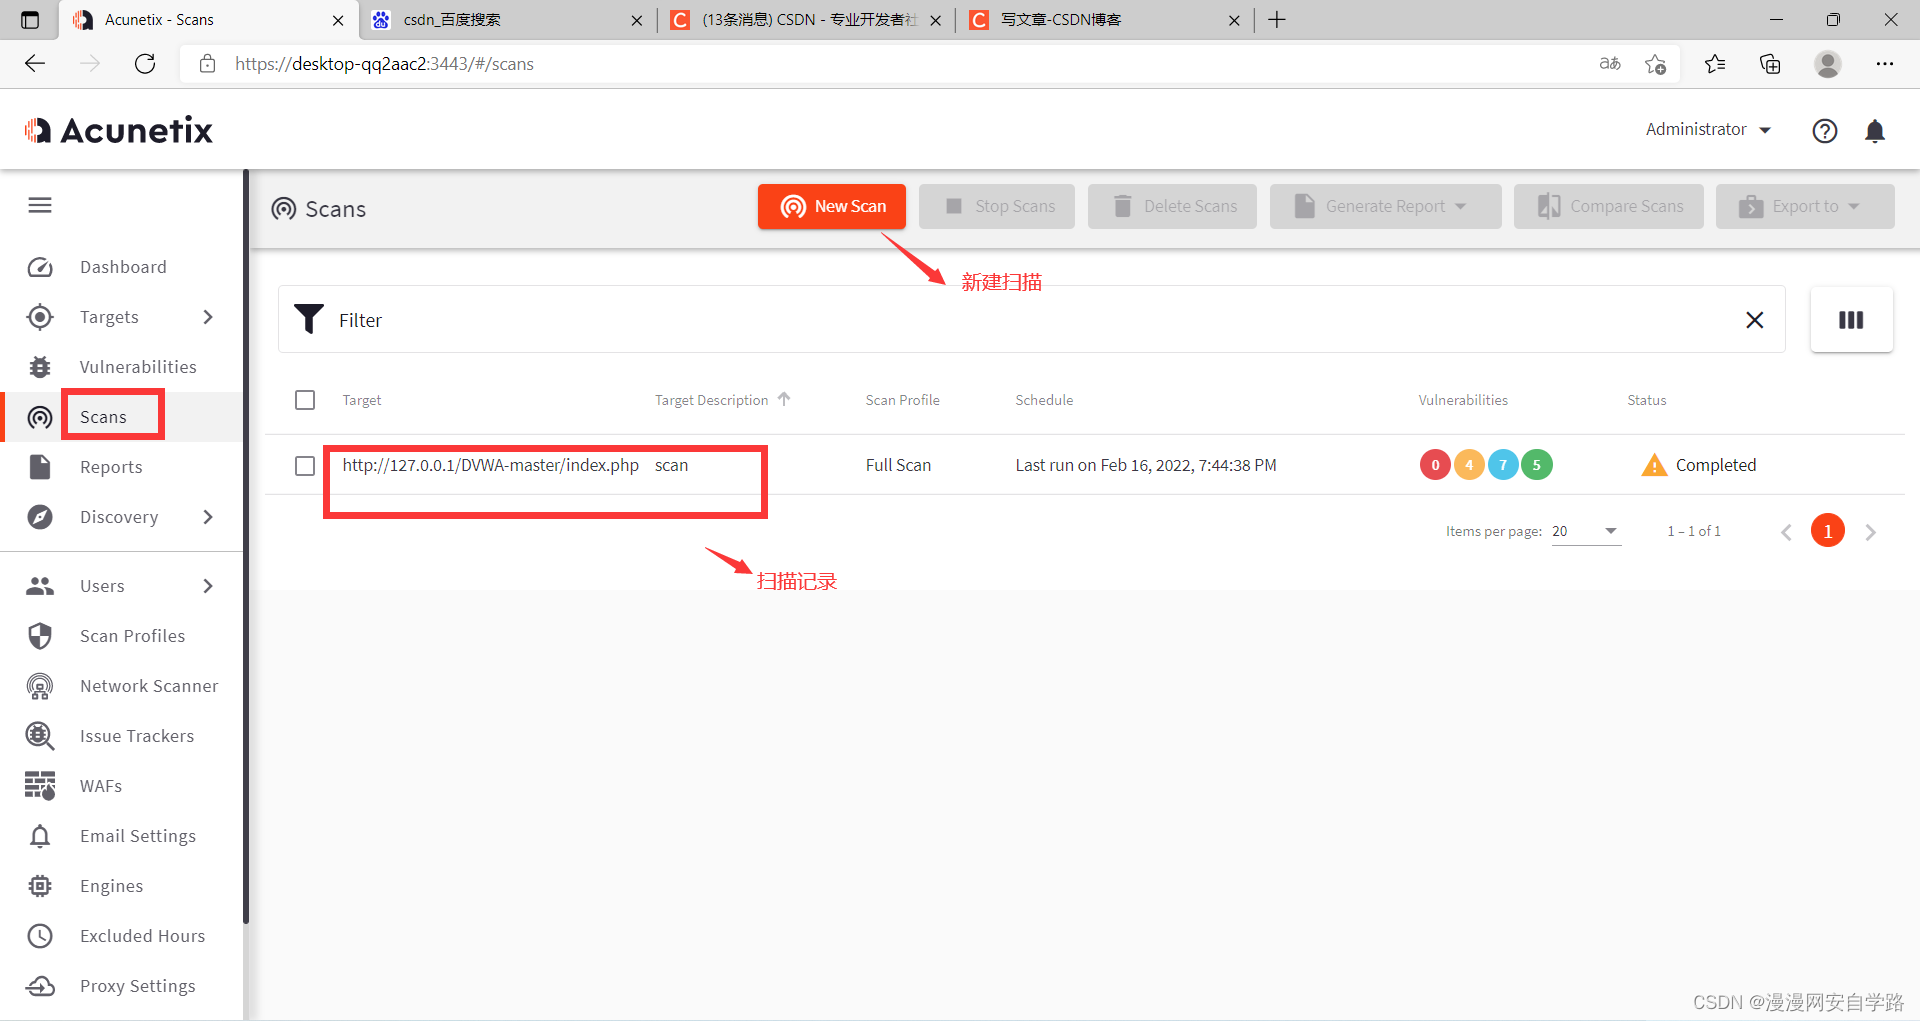Click the Issue Trackers icon
This screenshot has width=1920, height=1021.
tap(40, 736)
